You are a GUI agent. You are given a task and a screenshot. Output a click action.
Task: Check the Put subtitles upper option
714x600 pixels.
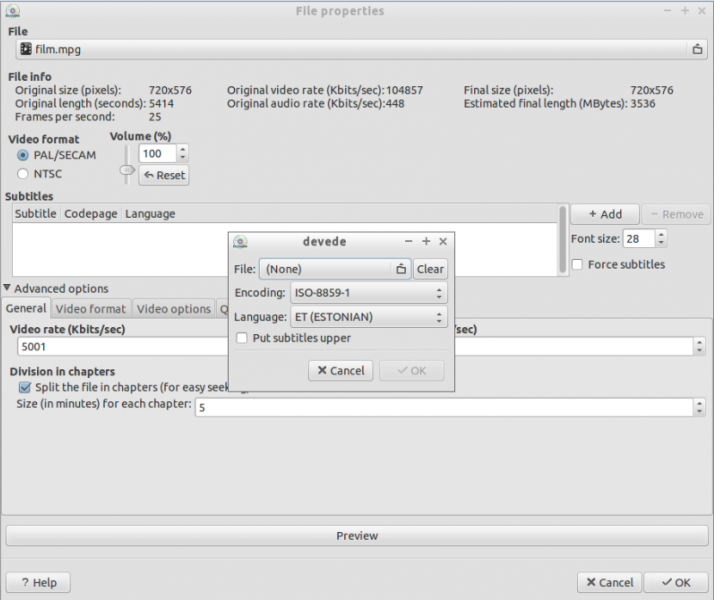[x=241, y=339]
